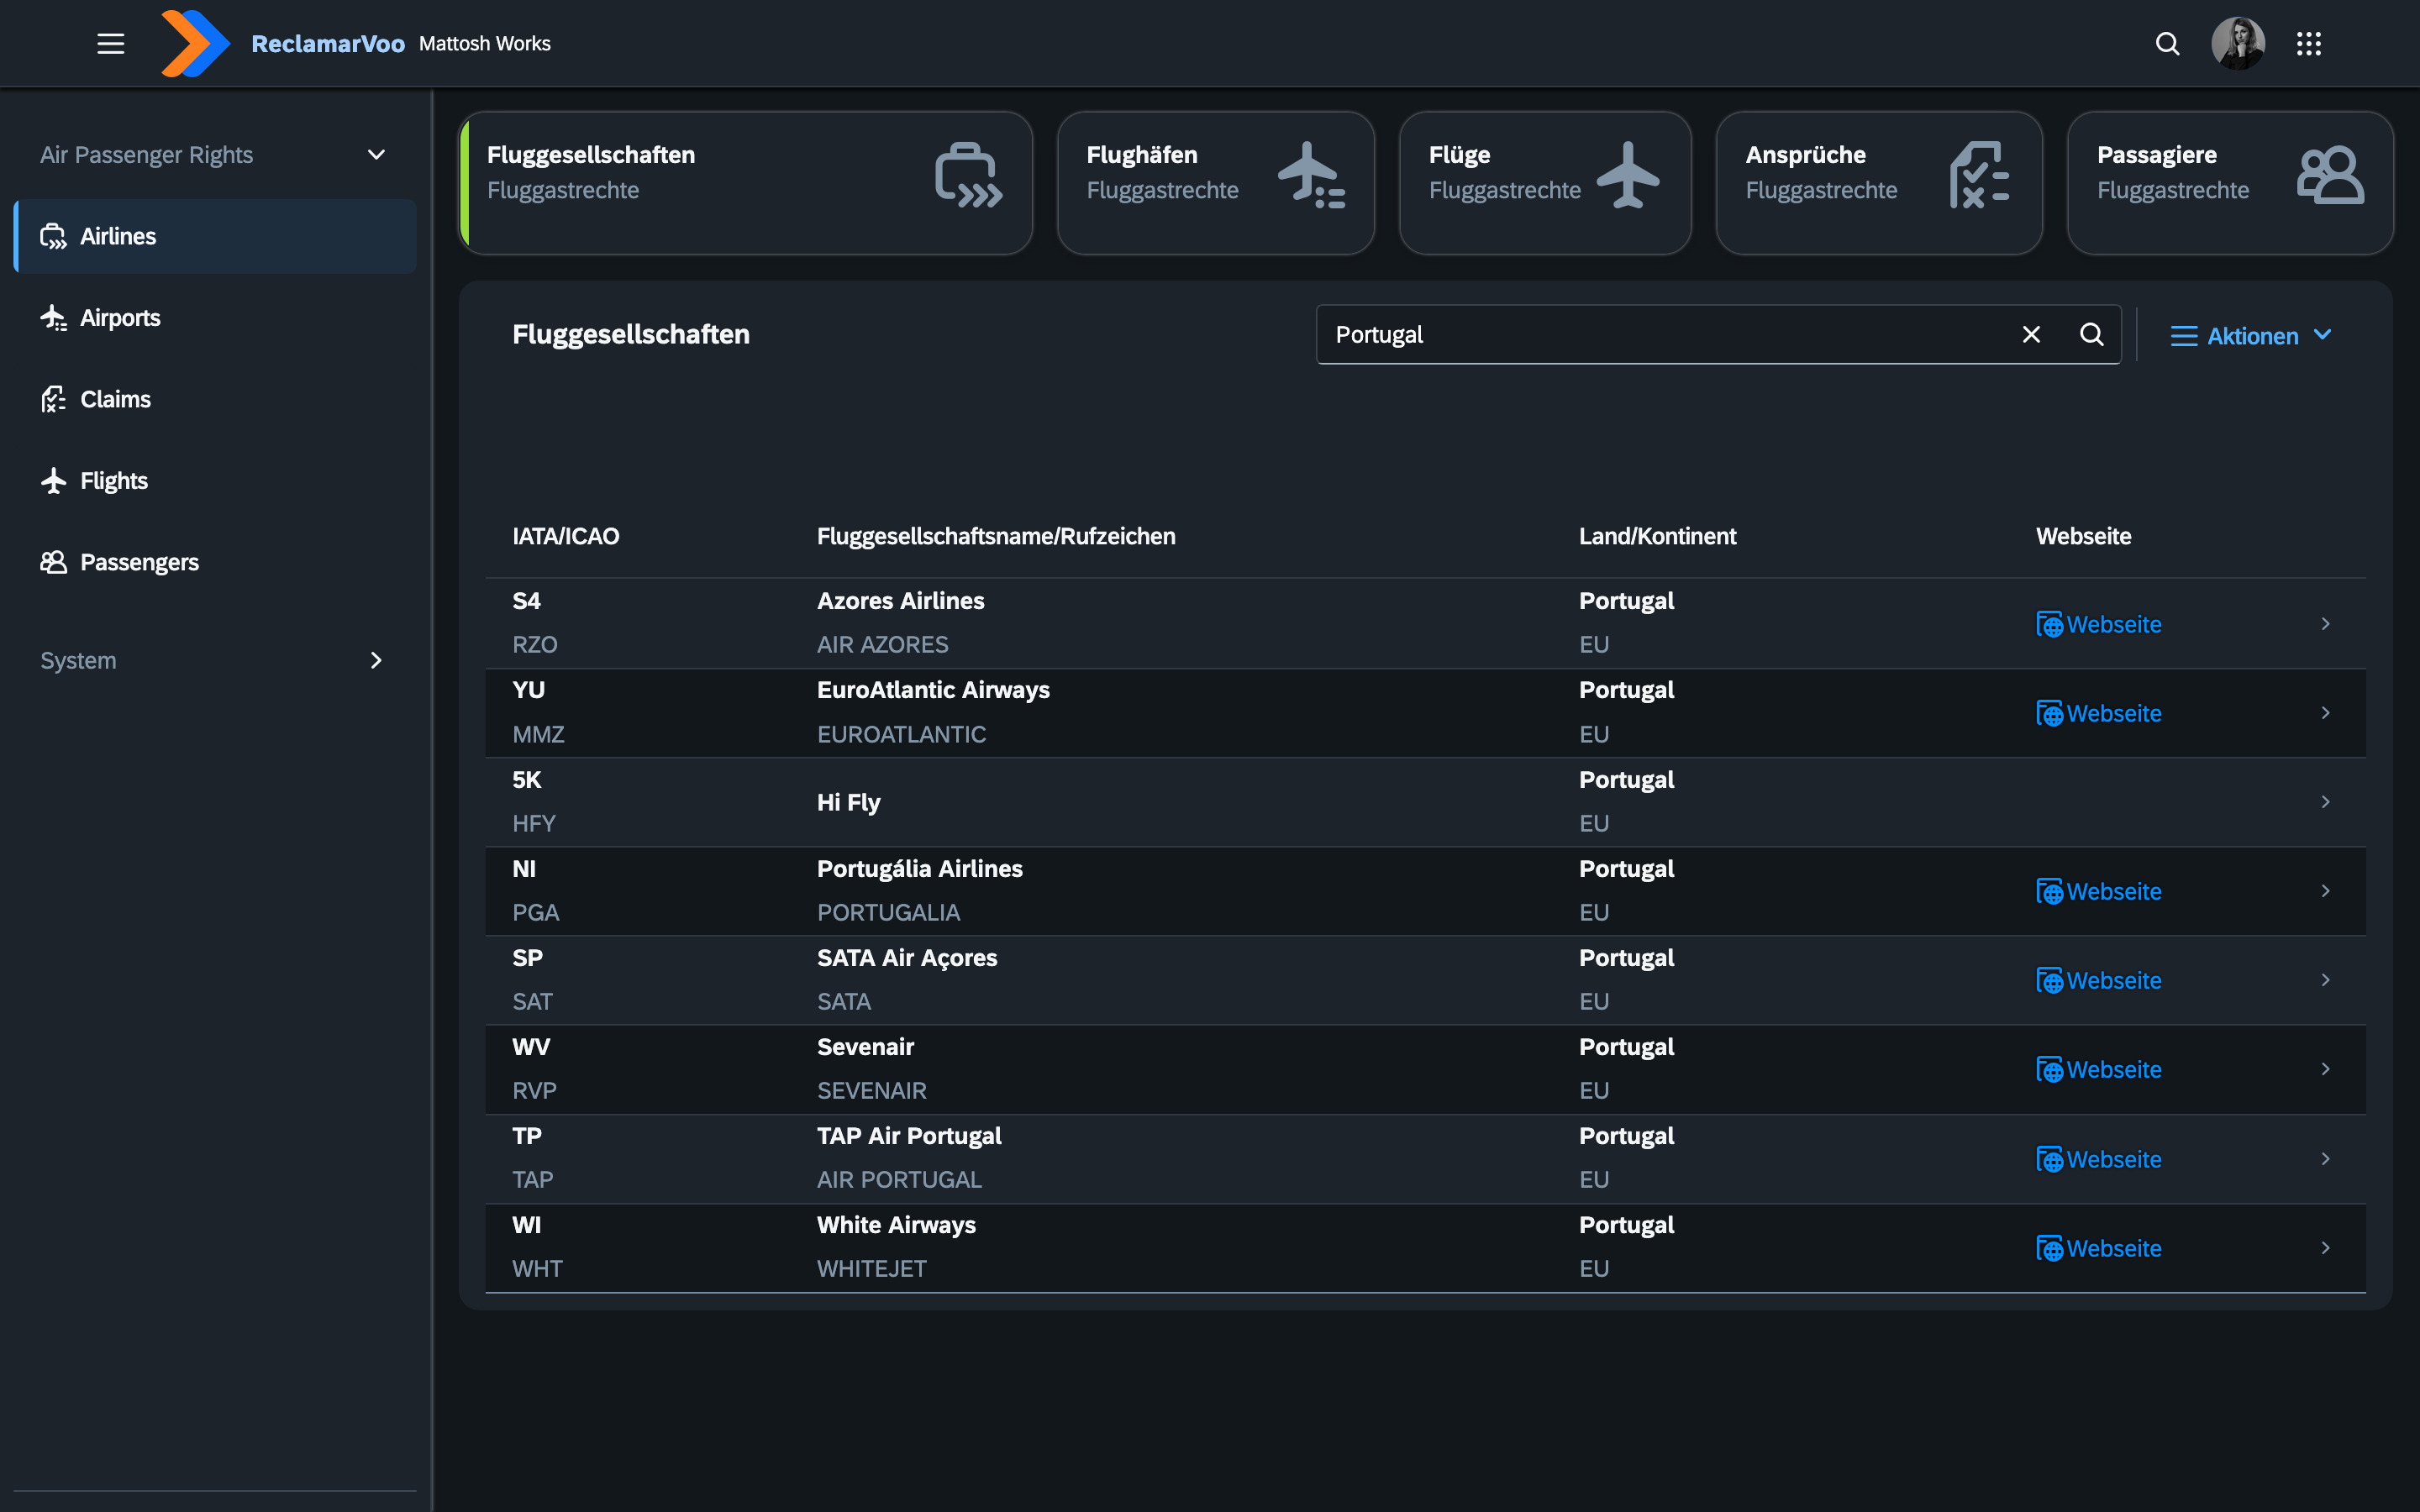Open the Webseite link for Azores Airlines
Screen dimensions: 2420x1512
point(2099,623)
